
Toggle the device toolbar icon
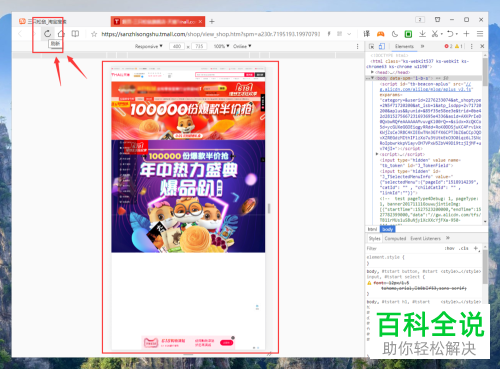click(382, 46)
